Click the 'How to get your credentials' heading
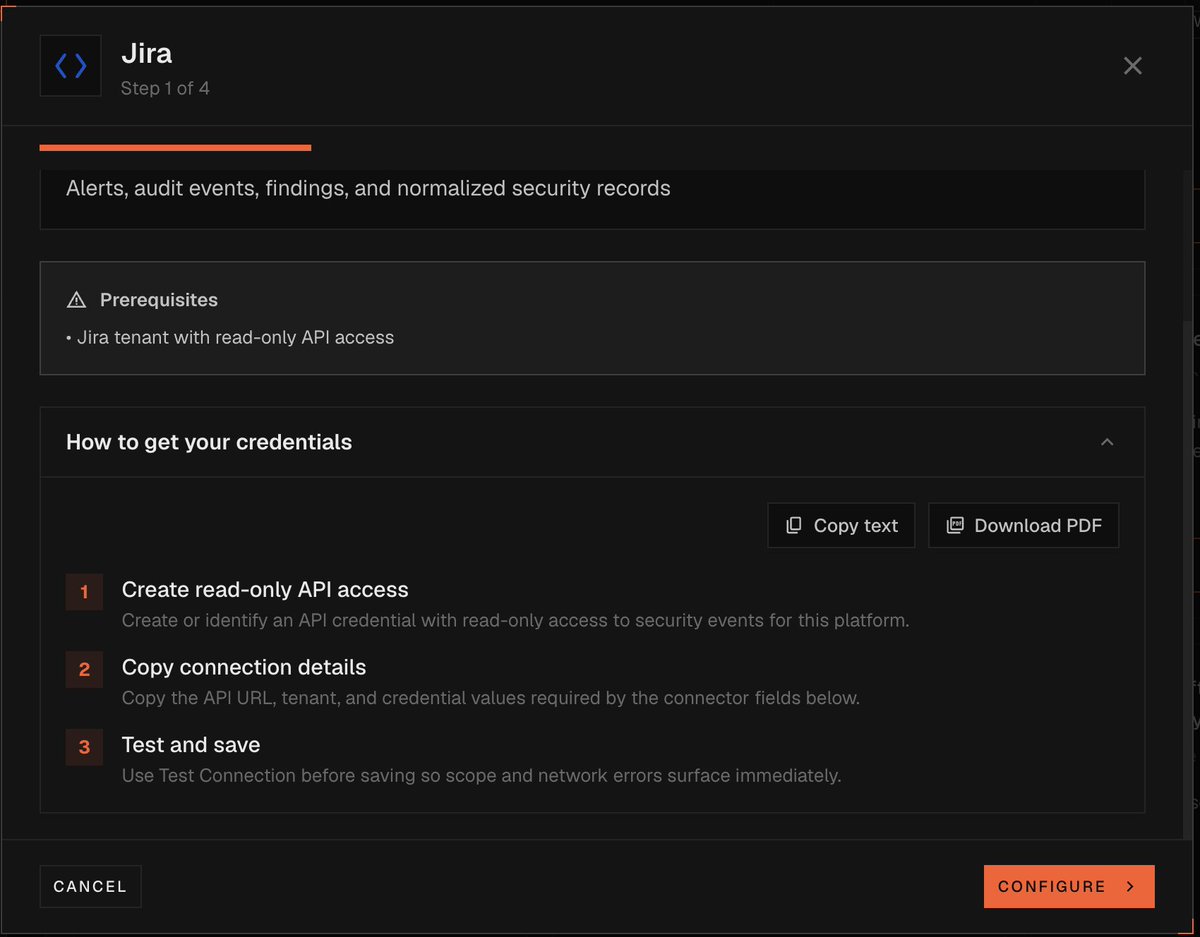 (x=209, y=442)
